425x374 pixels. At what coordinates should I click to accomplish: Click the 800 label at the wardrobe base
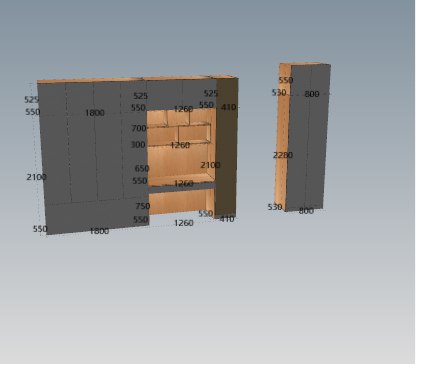[306, 211]
